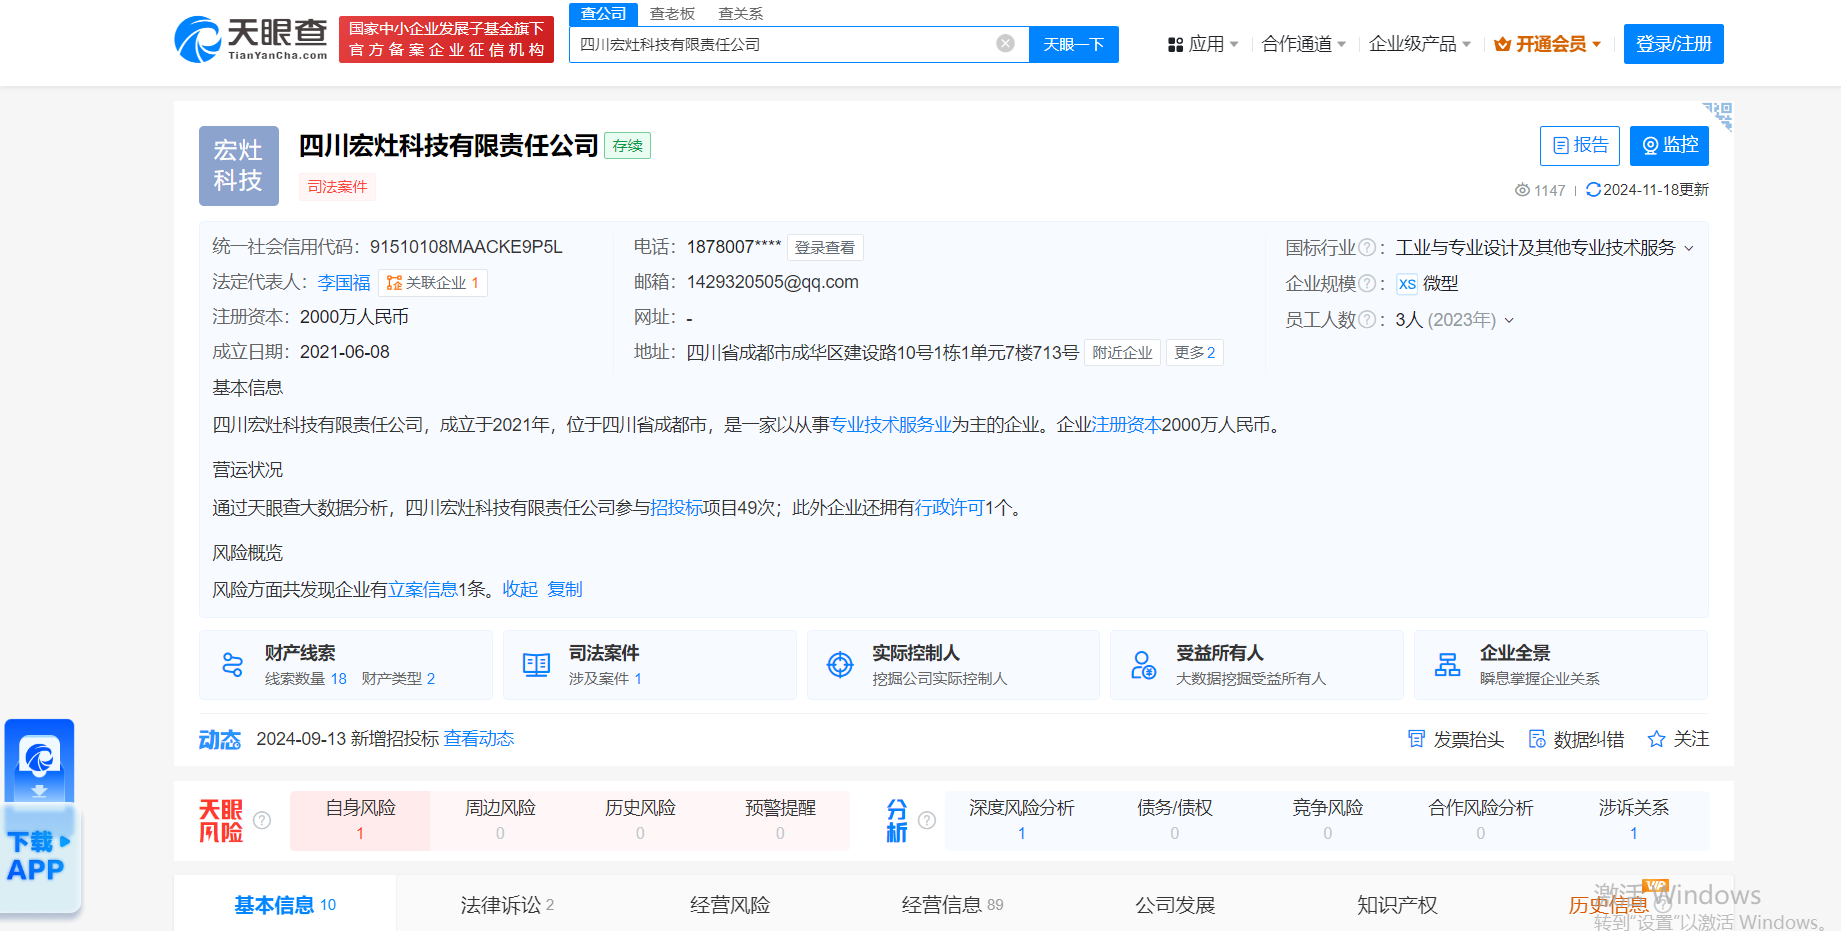Click the Tianyancha logo
This screenshot has width=1841, height=931.
251,39
